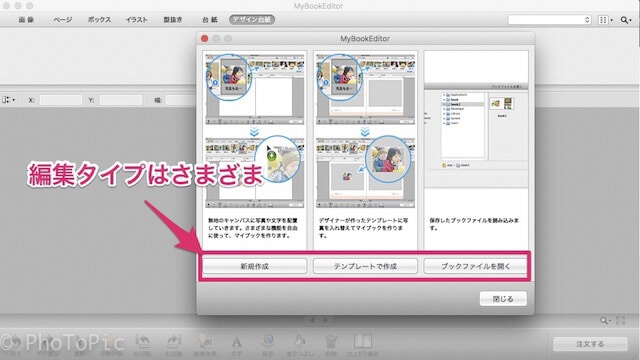Click the book file browser preview image
Image resolution: width=640 pixels, height=360 pixels.
pyautogui.click(x=476, y=135)
